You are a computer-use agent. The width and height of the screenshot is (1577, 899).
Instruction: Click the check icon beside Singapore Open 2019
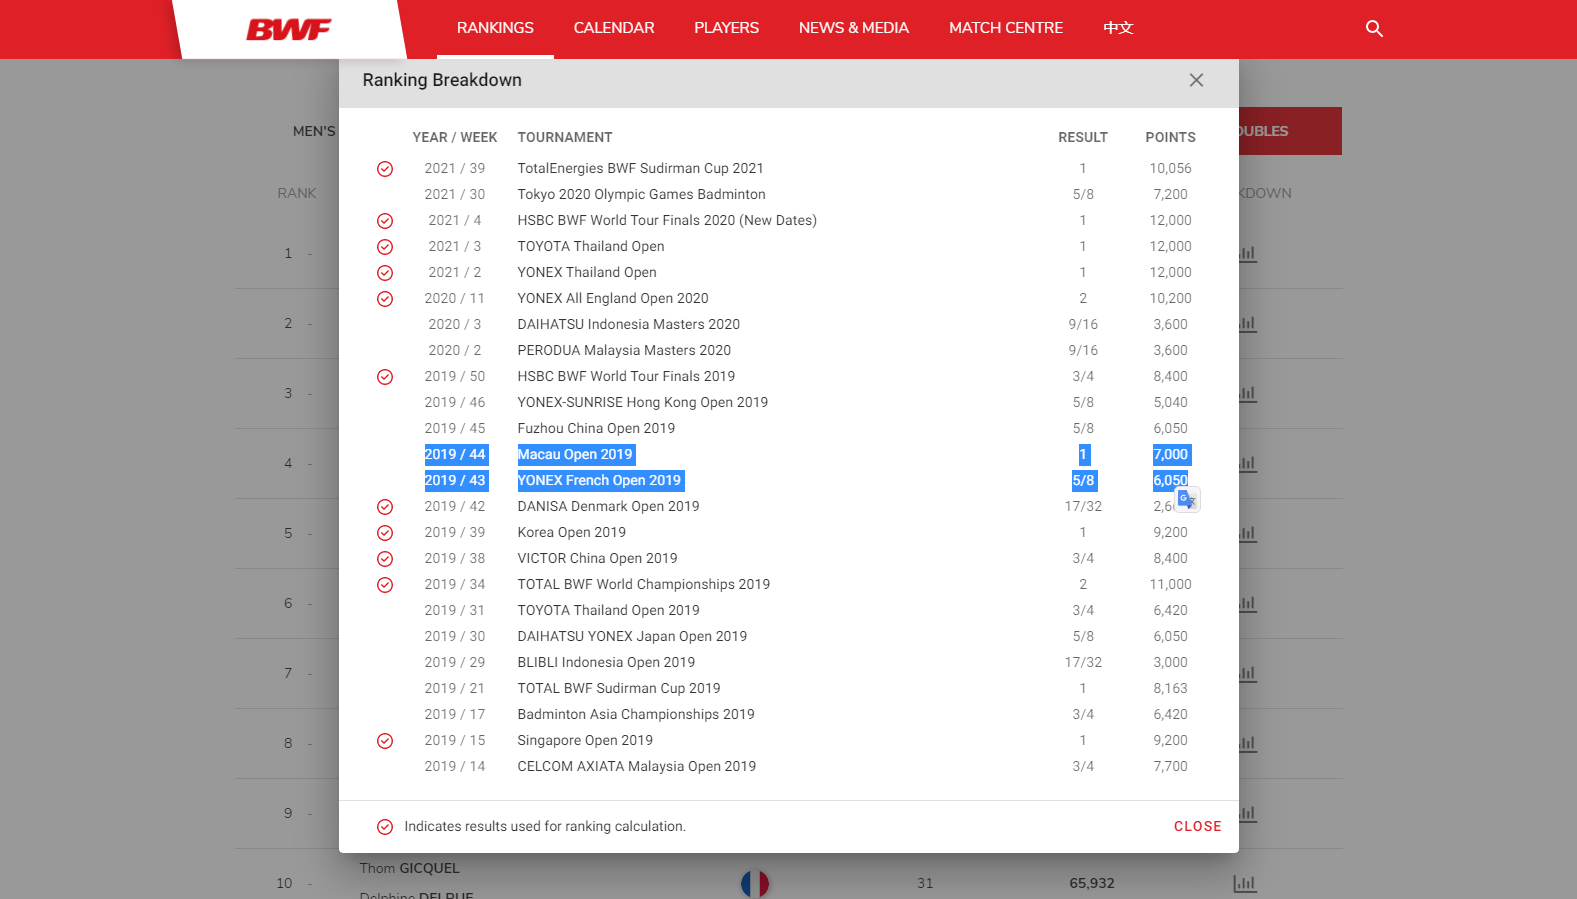click(385, 741)
